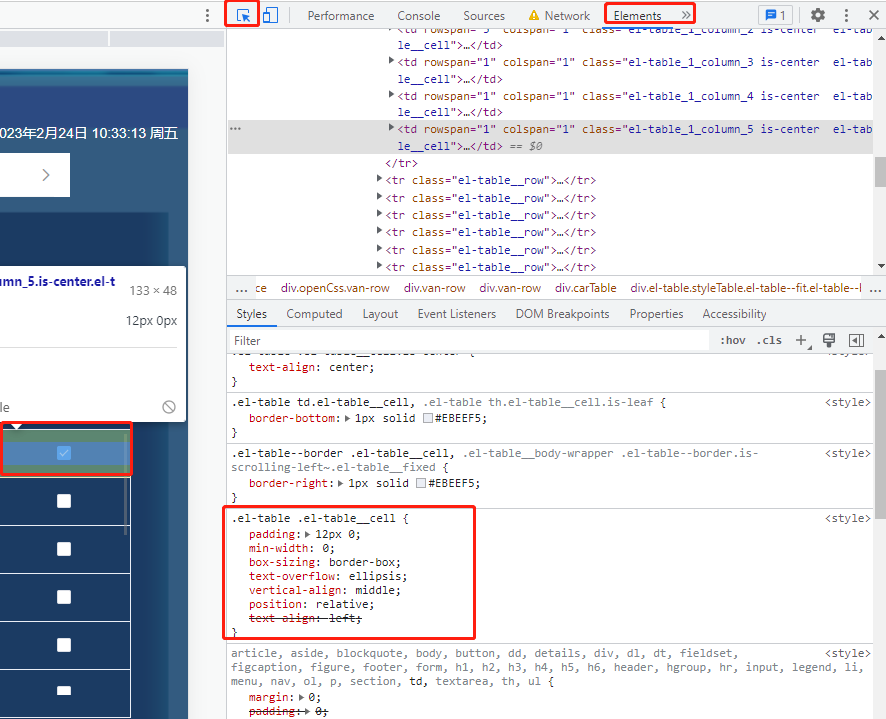Check the second empty table checkbox
Screen dimensions: 886x719
pyautogui.click(x=64, y=549)
